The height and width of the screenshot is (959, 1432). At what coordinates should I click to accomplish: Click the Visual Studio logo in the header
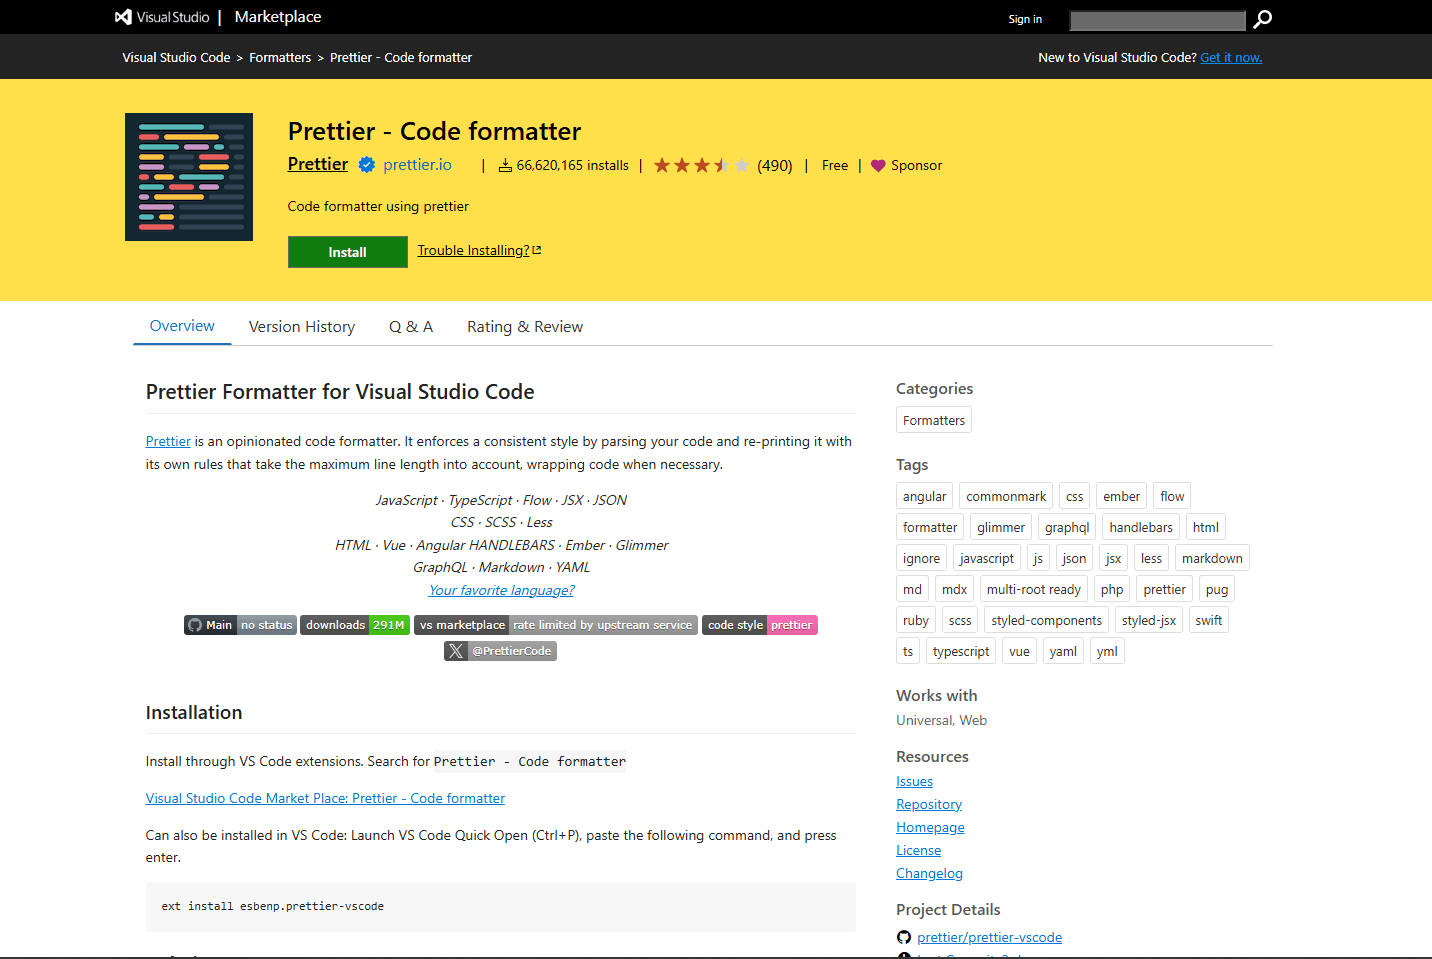click(123, 16)
